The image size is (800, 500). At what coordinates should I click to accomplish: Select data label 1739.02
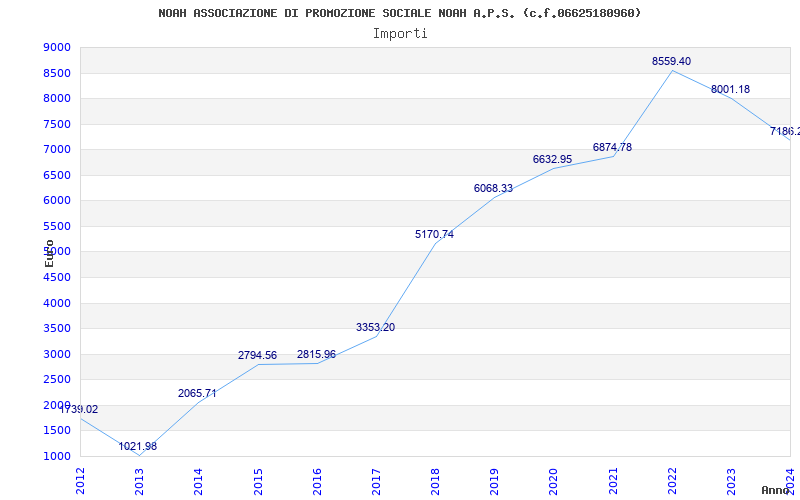79,409
